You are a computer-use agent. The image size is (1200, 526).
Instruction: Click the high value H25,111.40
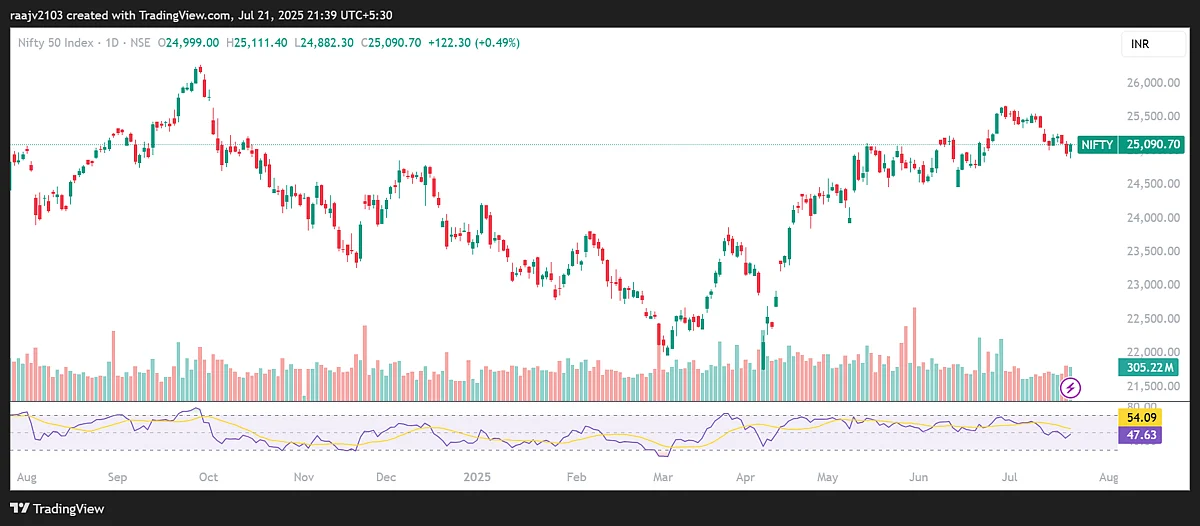click(x=259, y=43)
